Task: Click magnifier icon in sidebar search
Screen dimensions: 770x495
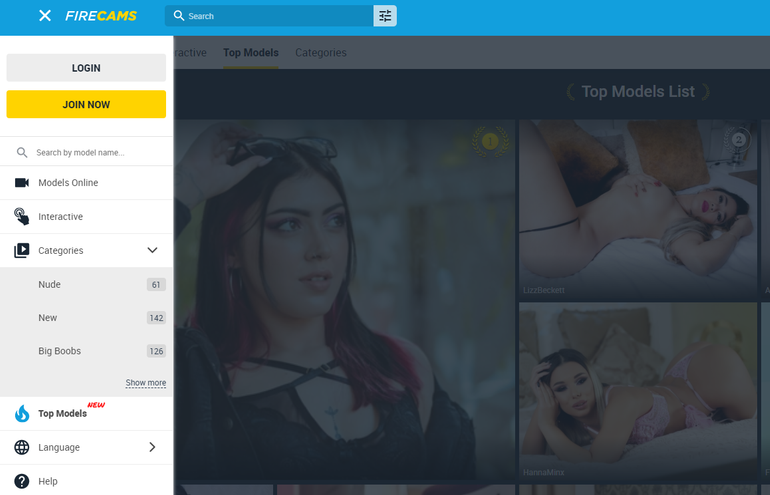Action: click(22, 152)
